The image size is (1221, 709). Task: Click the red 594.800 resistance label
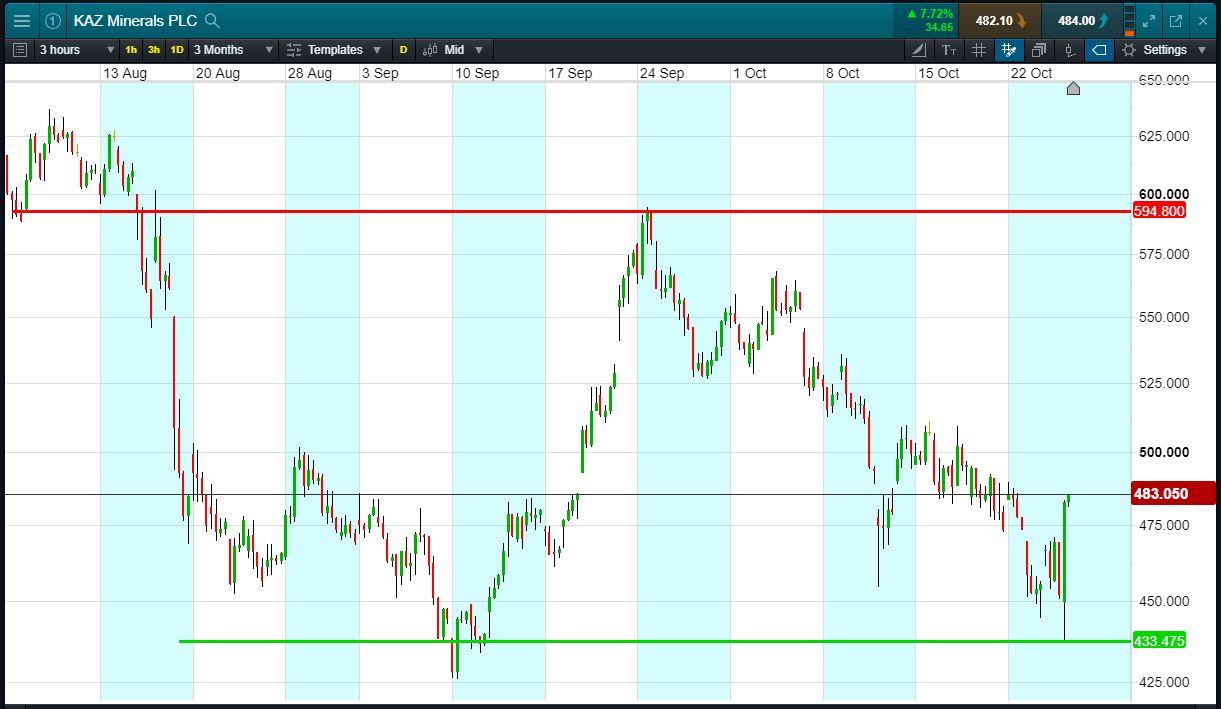1159,211
